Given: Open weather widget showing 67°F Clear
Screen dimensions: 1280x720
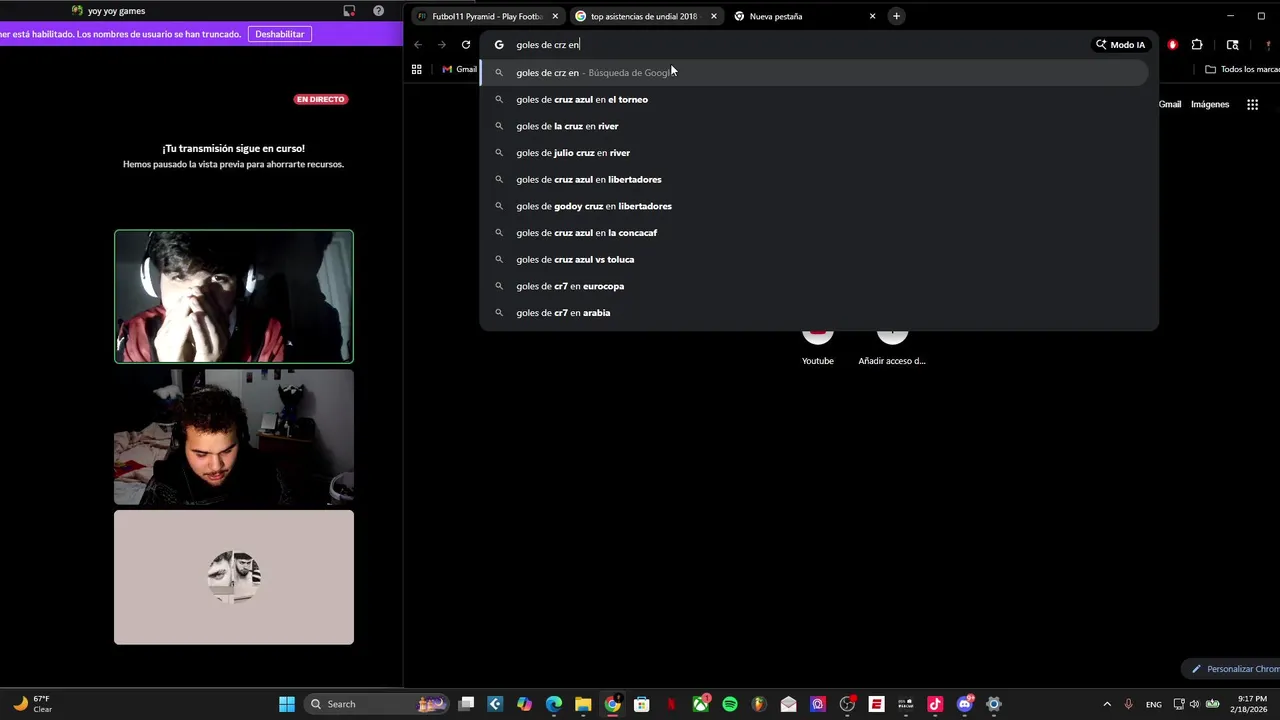Looking at the screenshot, I should pos(32,704).
